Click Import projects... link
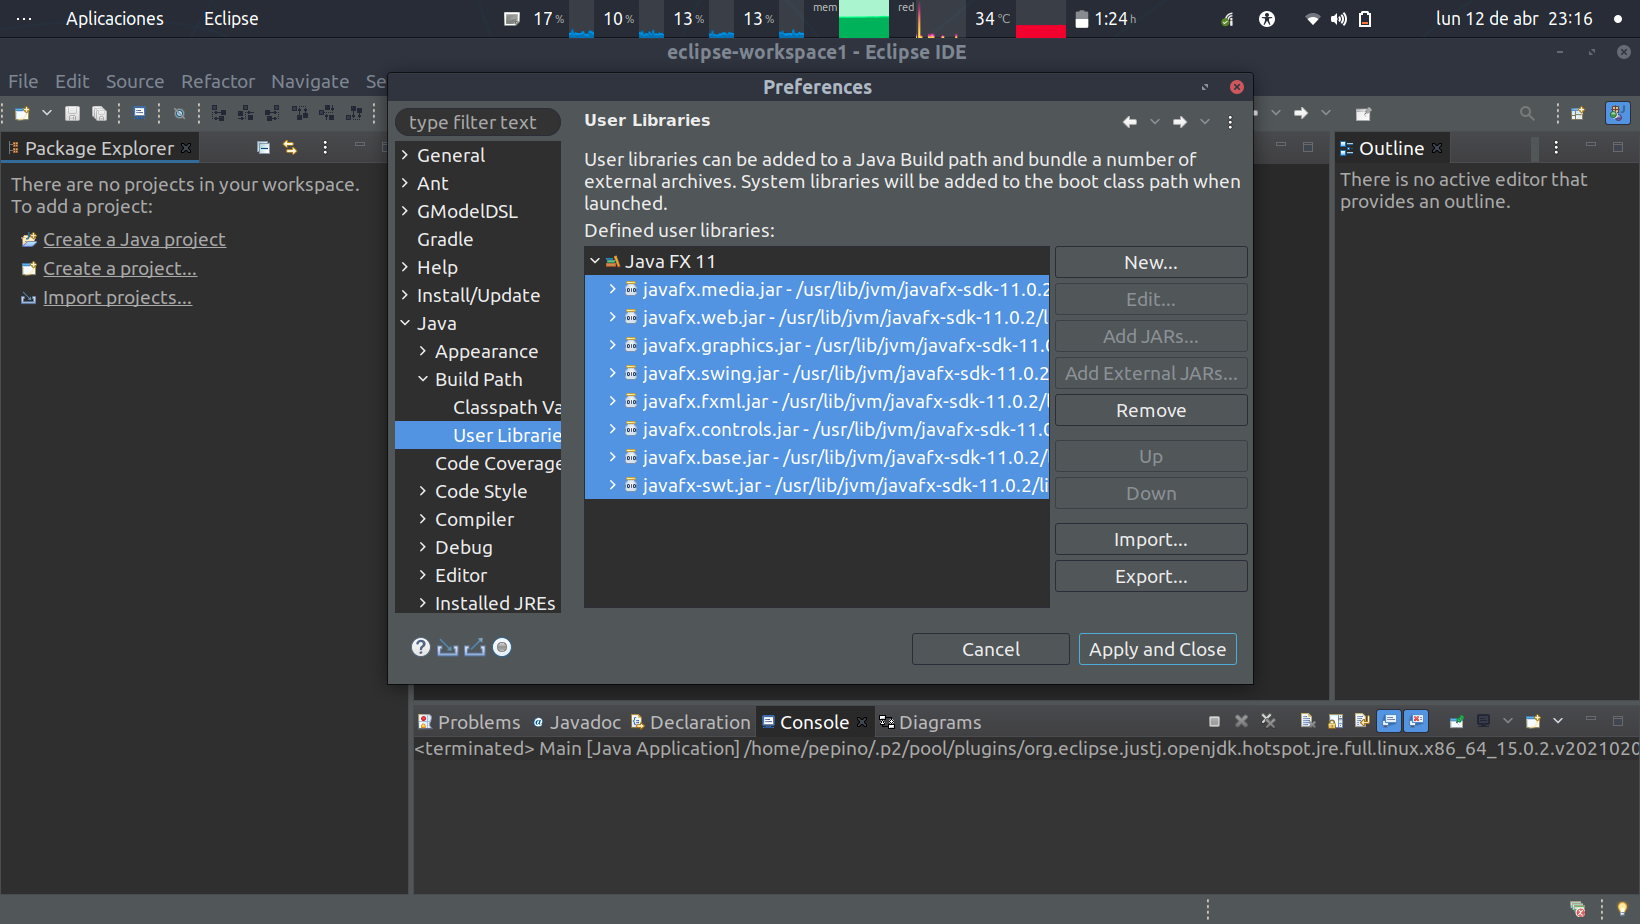Screen dimensions: 1640x924 [117, 297]
